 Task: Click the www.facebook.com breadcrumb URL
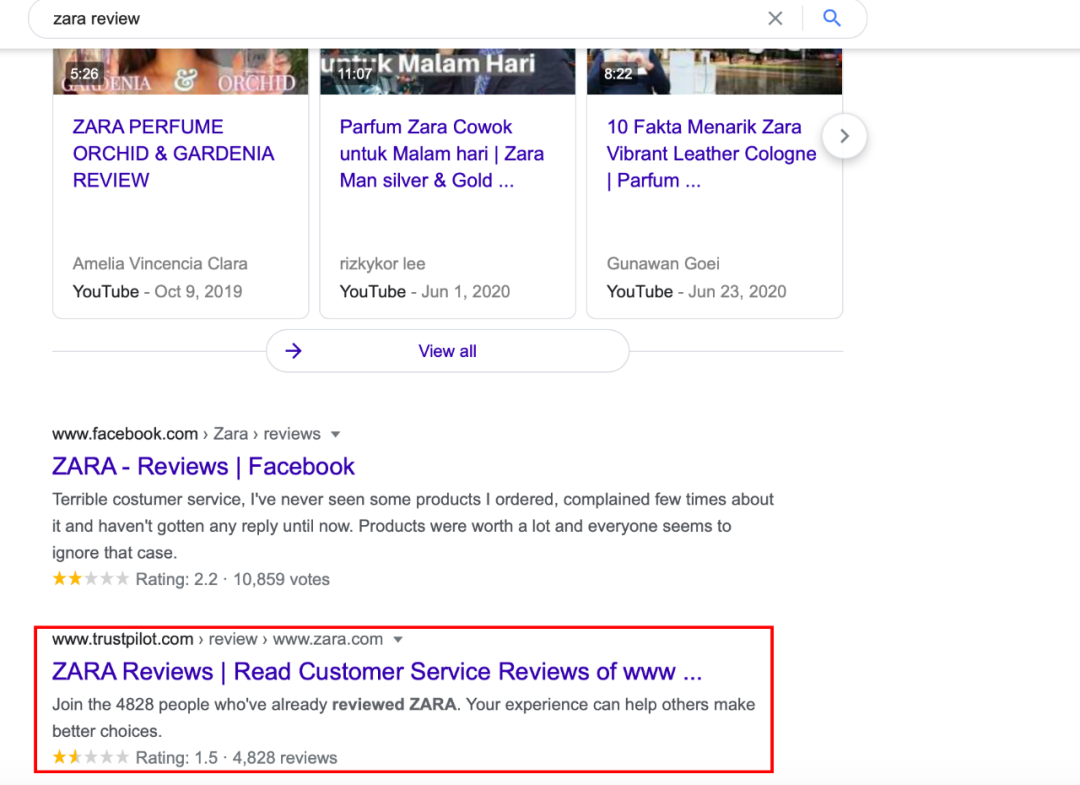[125, 434]
